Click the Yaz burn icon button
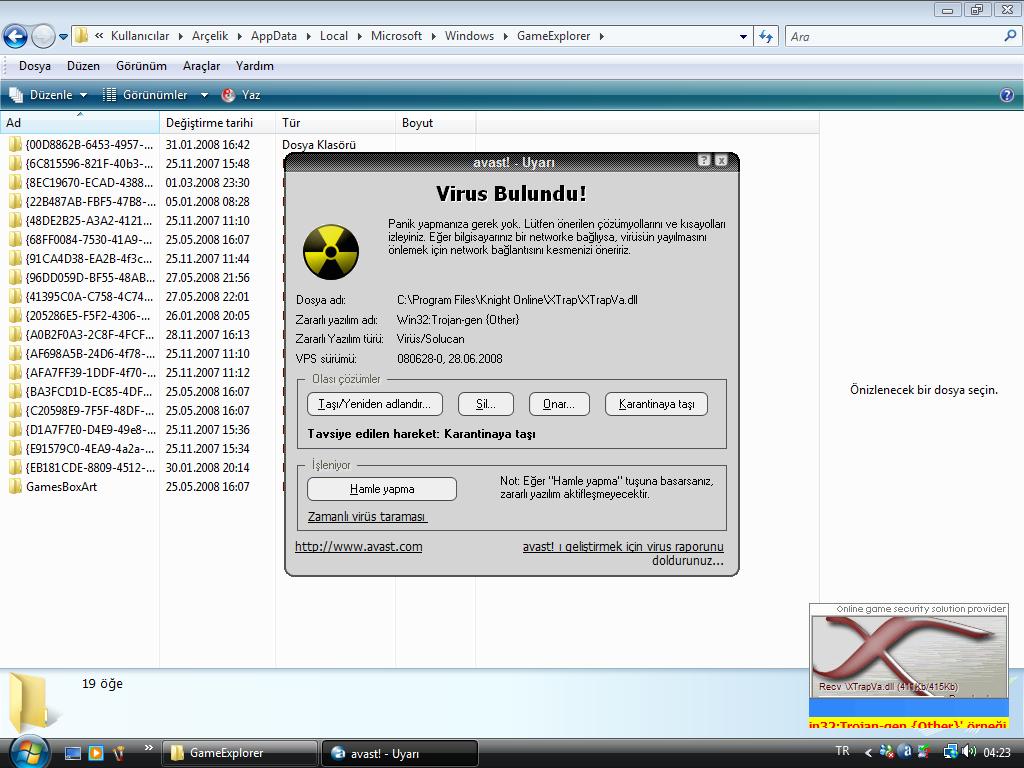The height and width of the screenshot is (768, 1024). 242,95
